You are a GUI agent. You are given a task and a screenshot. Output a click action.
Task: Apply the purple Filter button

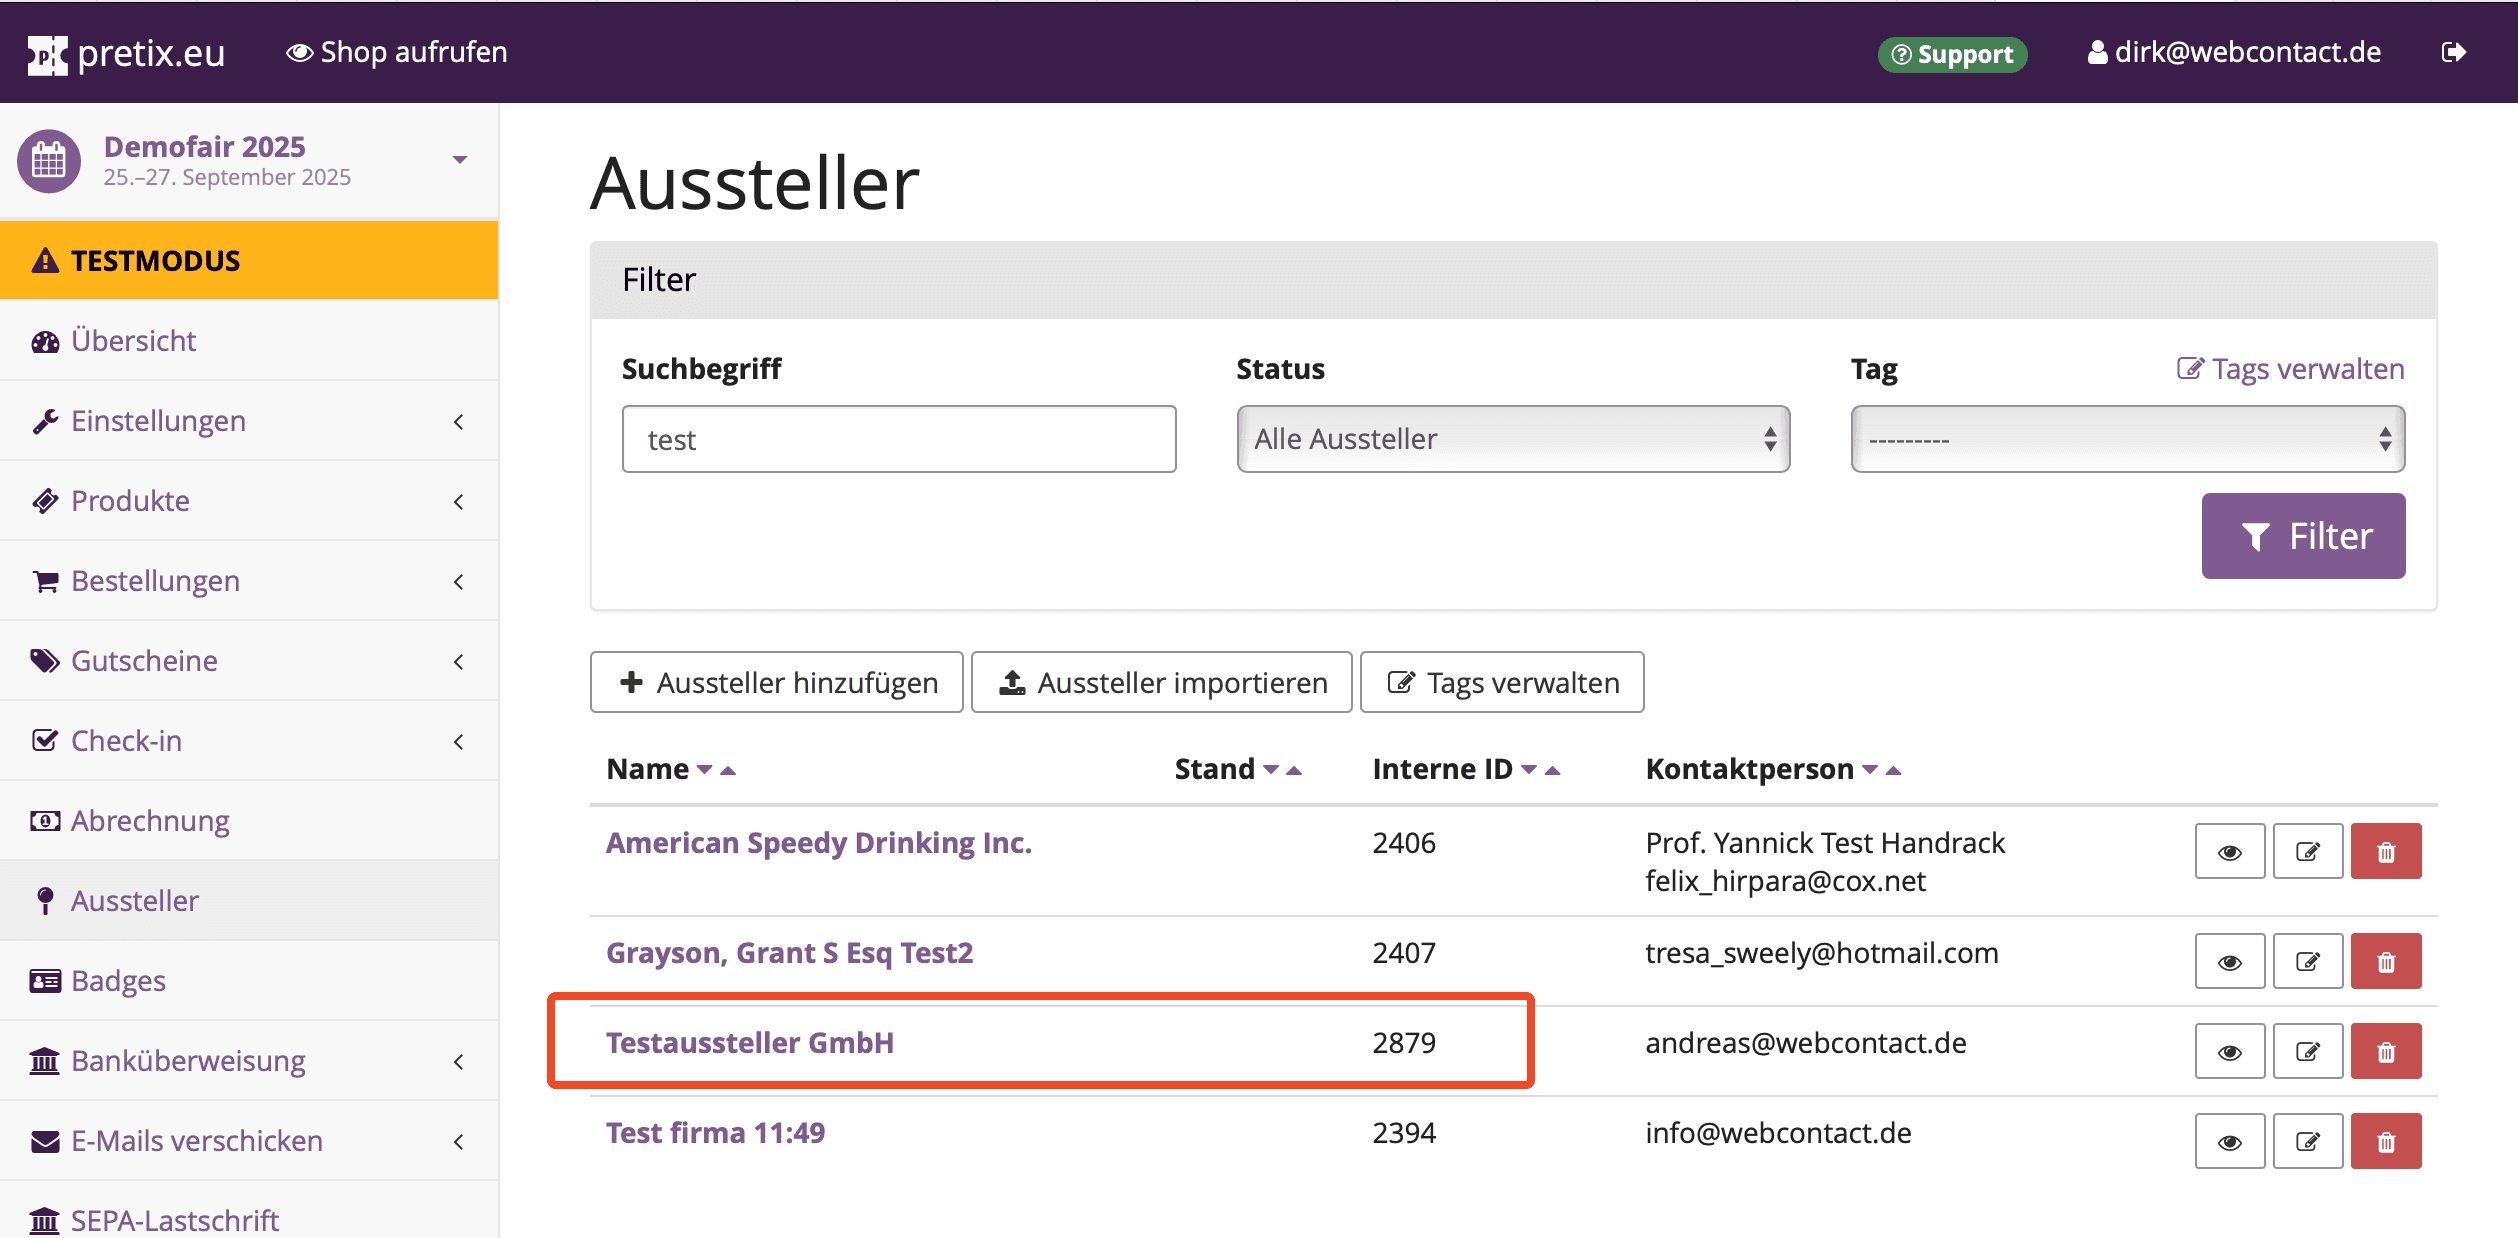point(2303,536)
